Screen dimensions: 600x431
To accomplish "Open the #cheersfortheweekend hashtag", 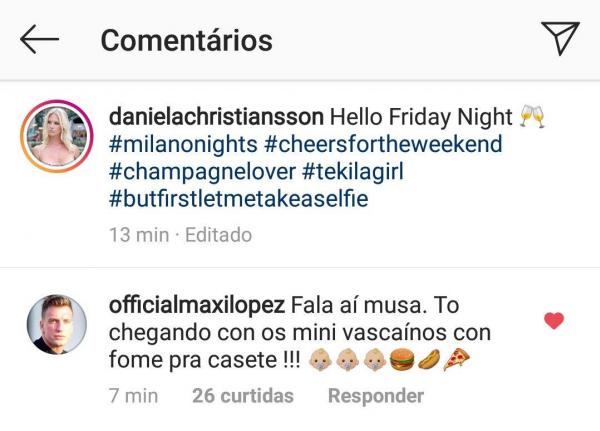I will (x=383, y=144).
